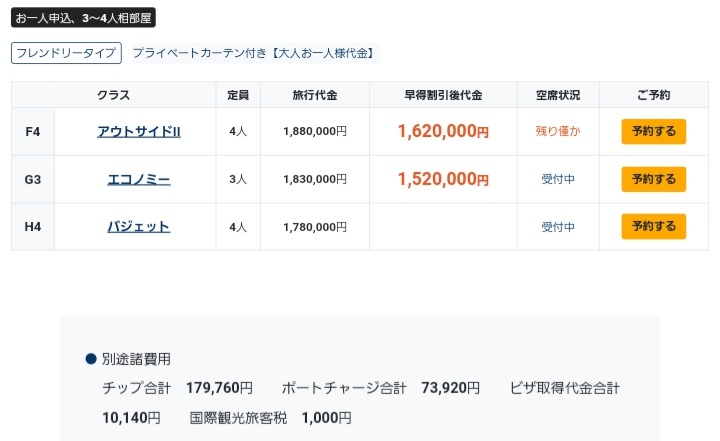The width and height of the screenshot is (720, 441).
Task: Click the ビザ取得代金合計 label
Action: 565,388
